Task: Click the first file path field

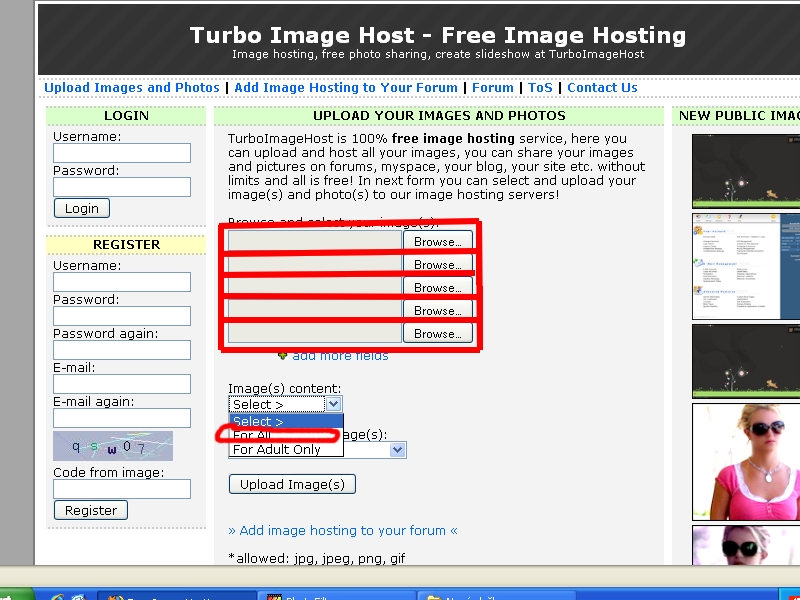Action: click(315, 241)
